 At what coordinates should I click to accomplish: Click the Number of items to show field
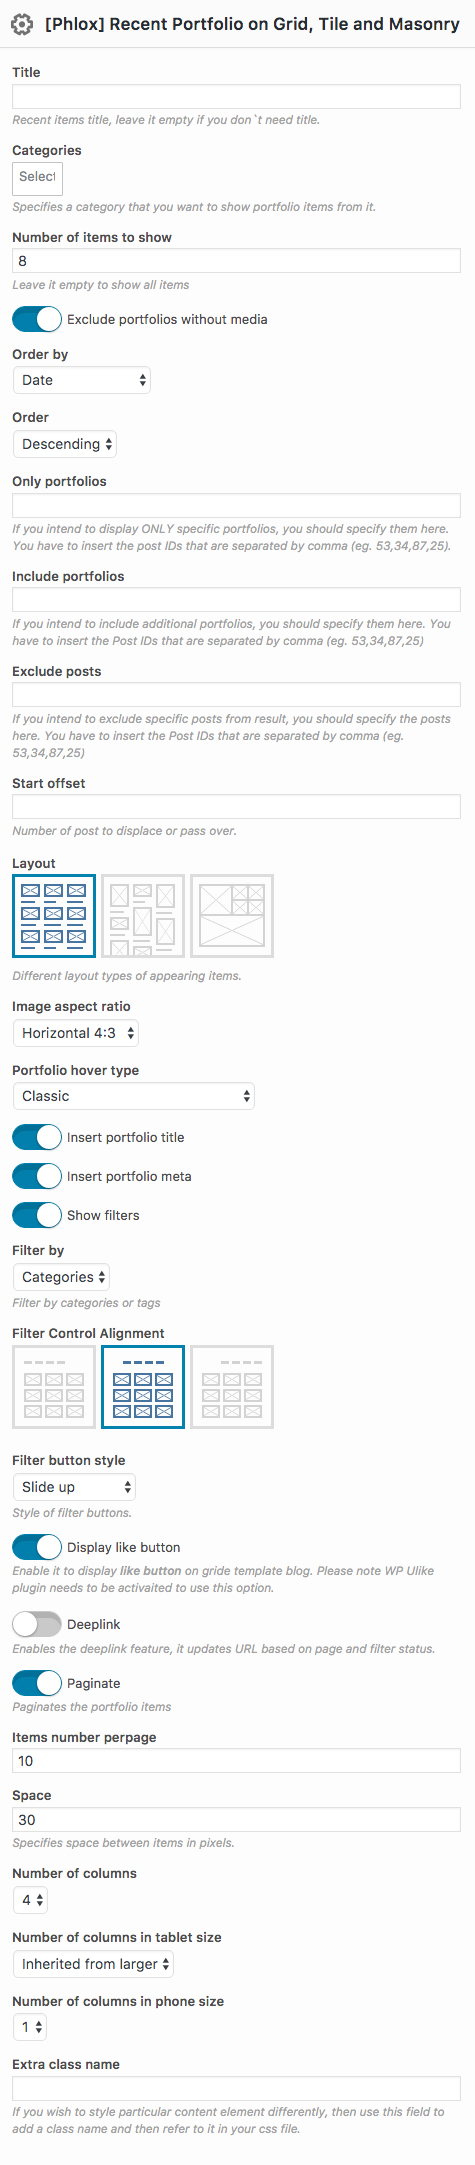pos(236,261)
